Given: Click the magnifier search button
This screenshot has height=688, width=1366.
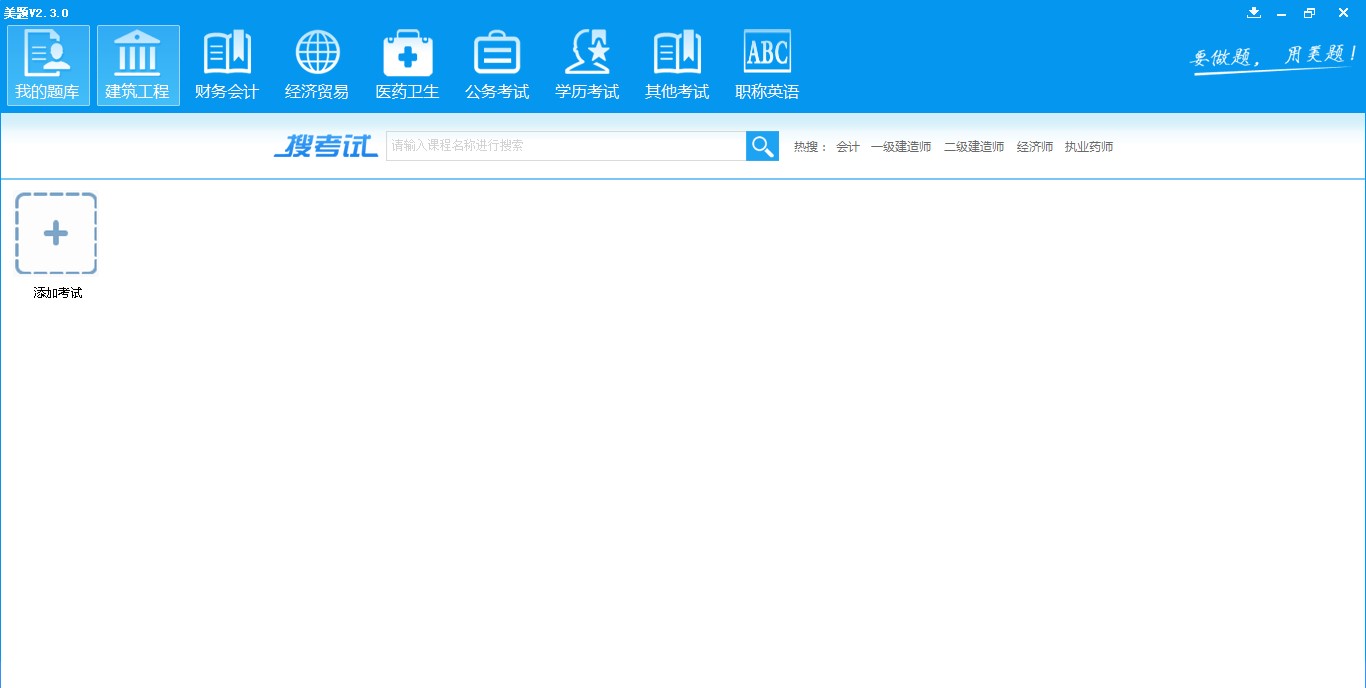Looking at the screenshot, I should coord(762,146).
